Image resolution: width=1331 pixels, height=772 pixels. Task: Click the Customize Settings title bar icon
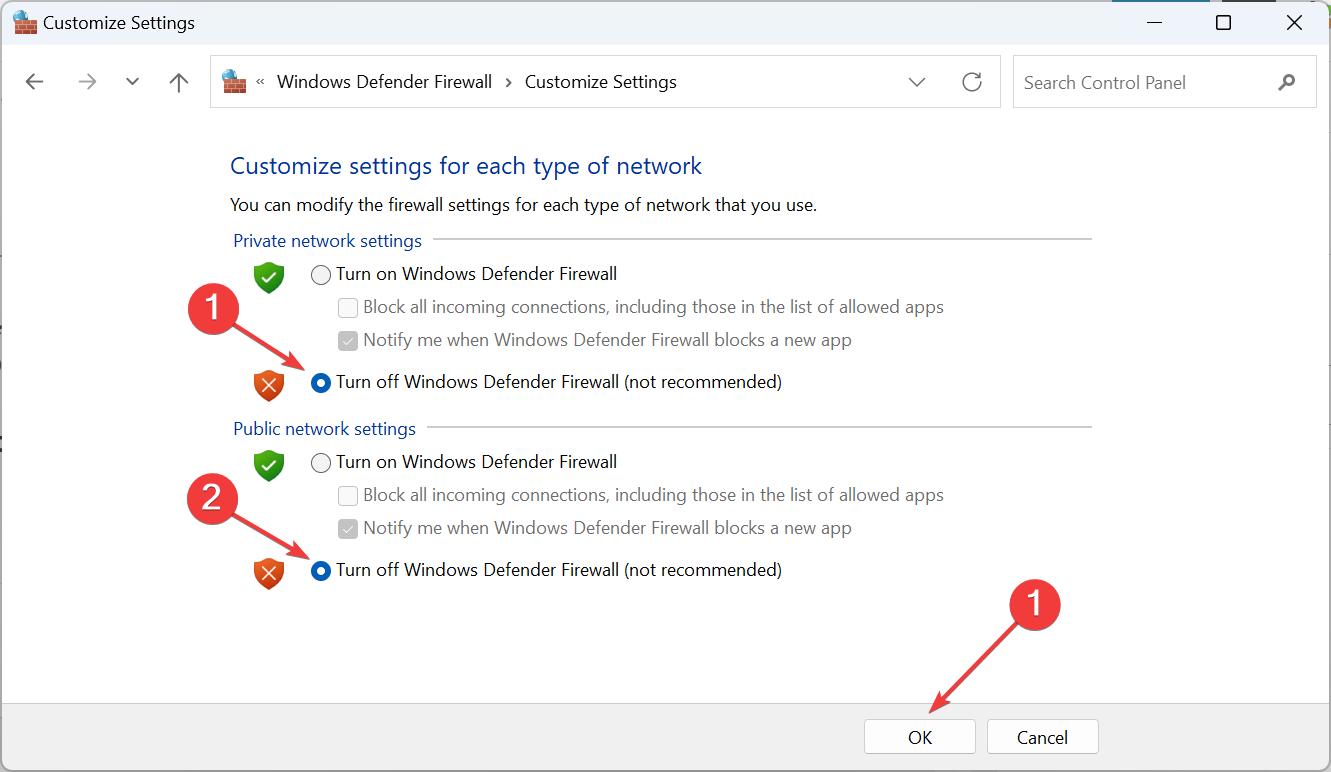[25, 22]
